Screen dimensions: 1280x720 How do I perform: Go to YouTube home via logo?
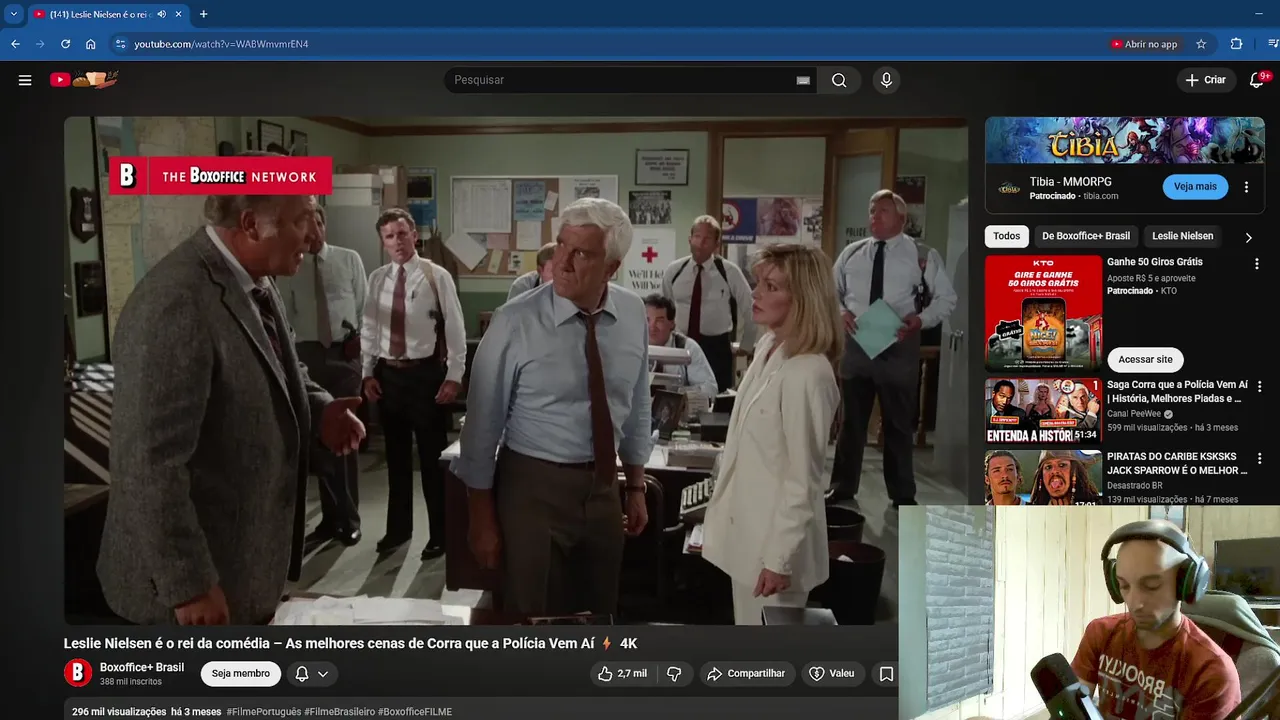(85, 80)
